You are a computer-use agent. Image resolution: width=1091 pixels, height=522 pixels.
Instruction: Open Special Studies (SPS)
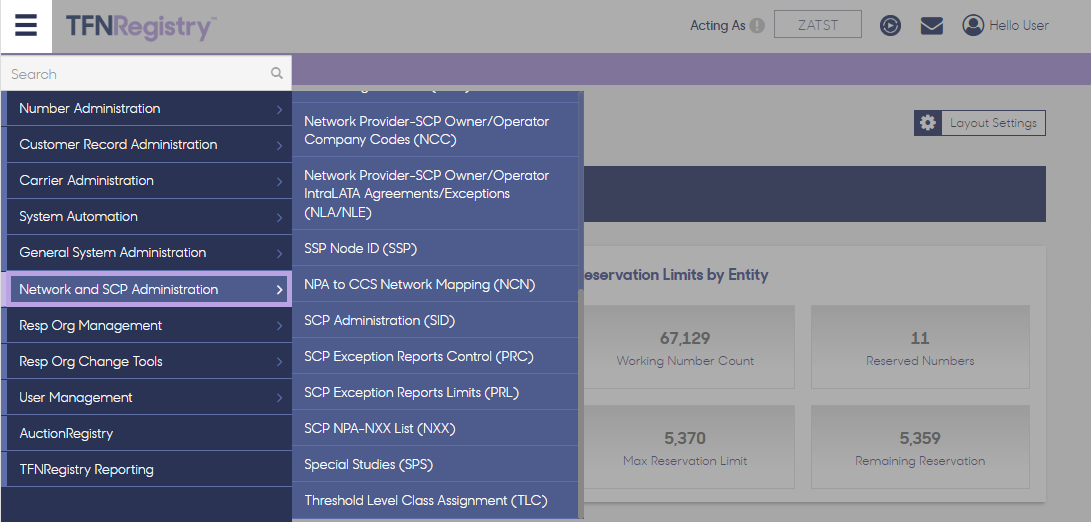point(435,464)
